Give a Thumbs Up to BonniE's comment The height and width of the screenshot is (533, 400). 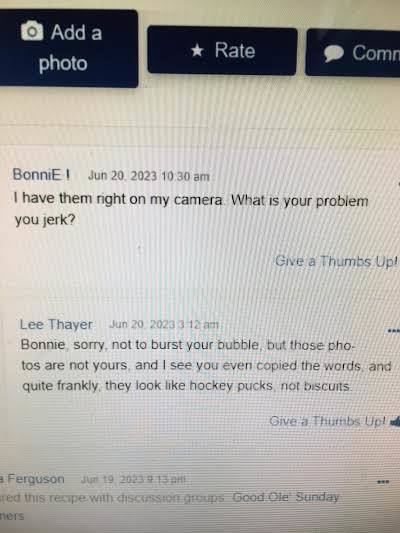(x=336, y=261)
